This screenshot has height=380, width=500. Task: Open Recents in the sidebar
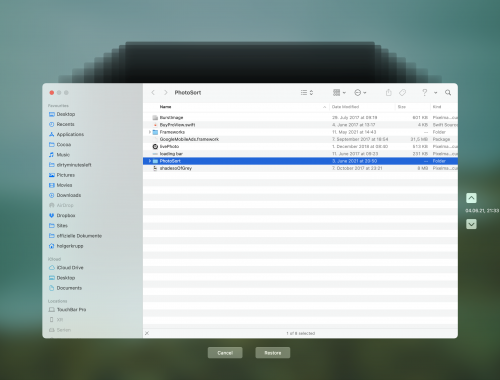click(x=65, y=124)
